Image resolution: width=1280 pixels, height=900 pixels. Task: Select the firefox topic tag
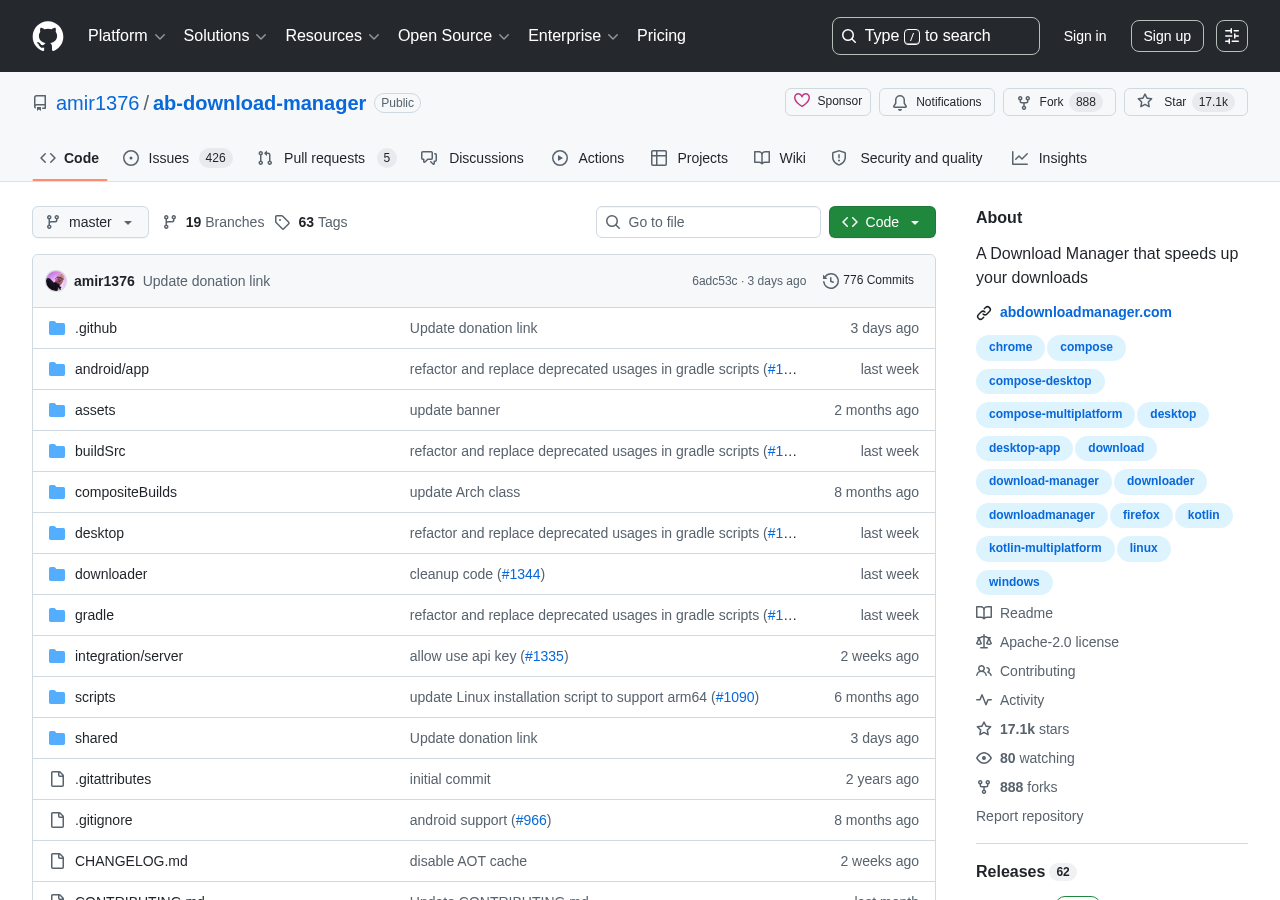coord(1141,515)
